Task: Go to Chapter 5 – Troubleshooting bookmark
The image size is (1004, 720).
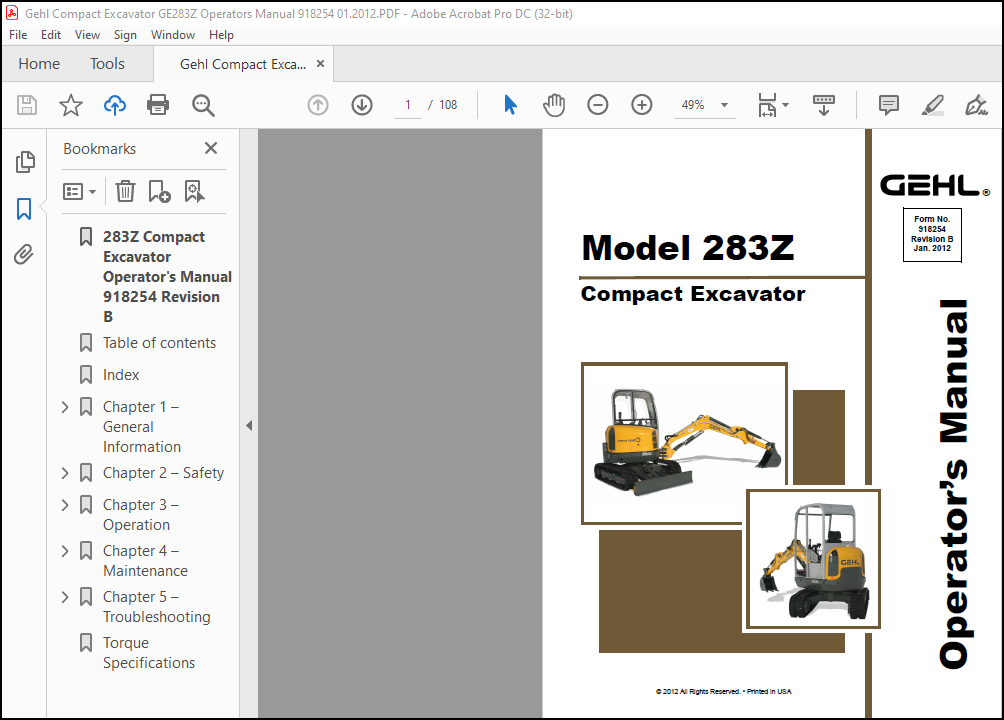Action: (156, 607)
